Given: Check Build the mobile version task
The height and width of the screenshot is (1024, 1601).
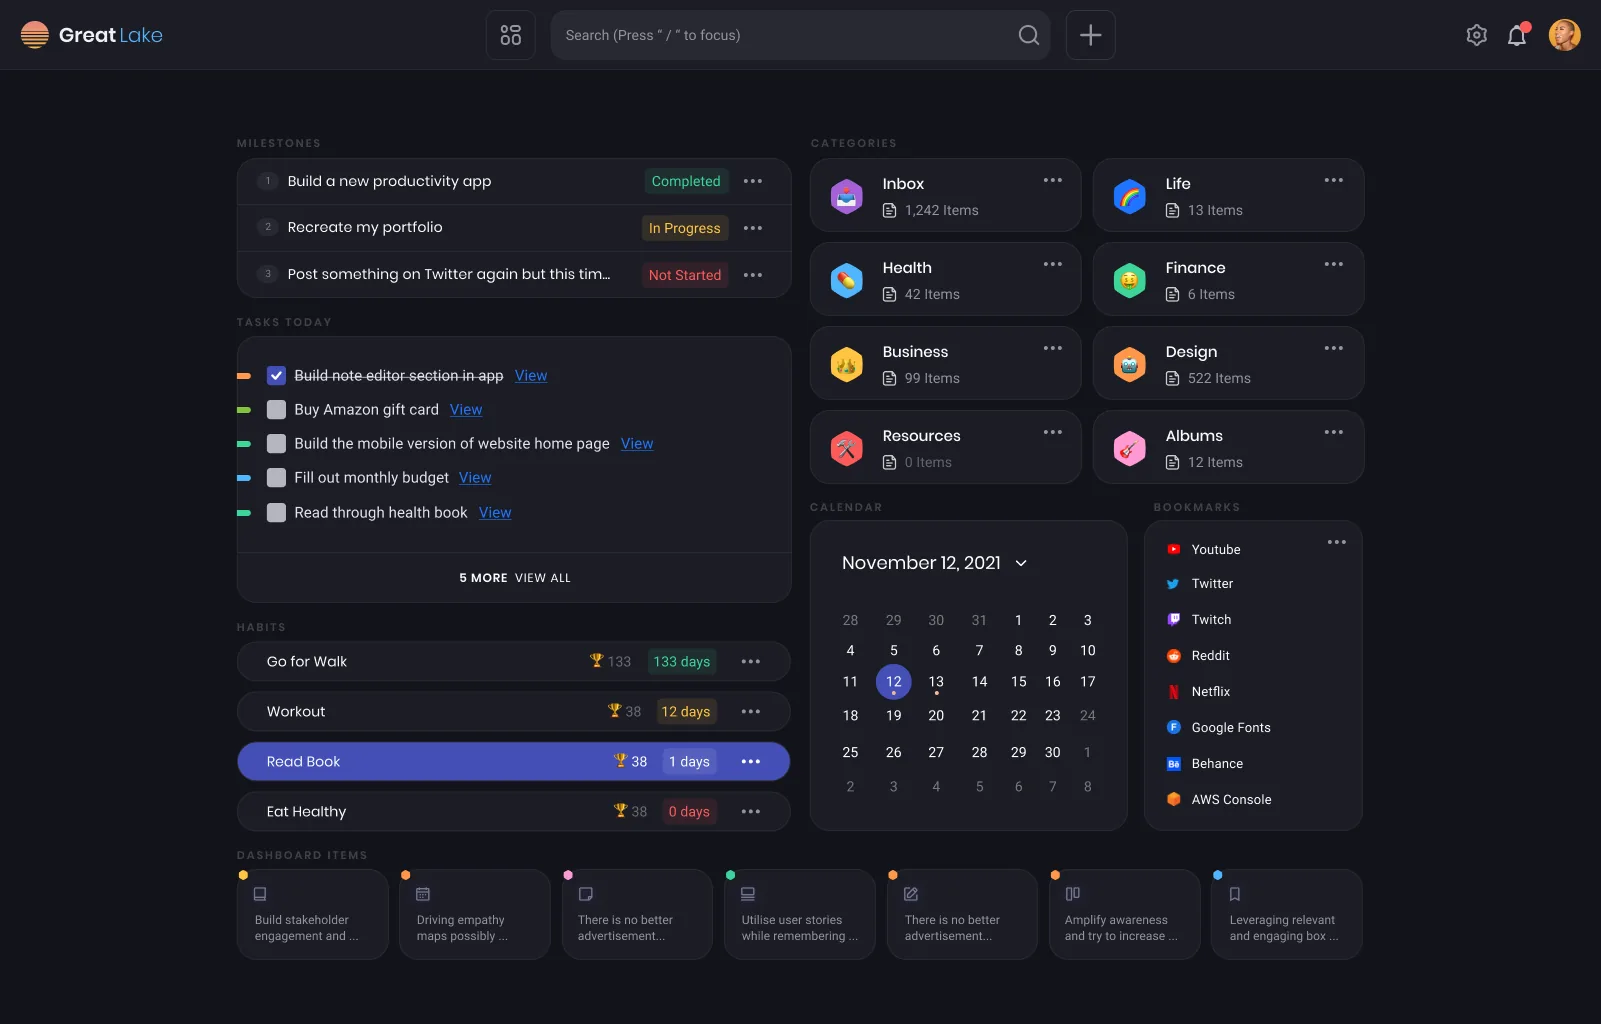Looking at the screenshot, I should [277, 444].
